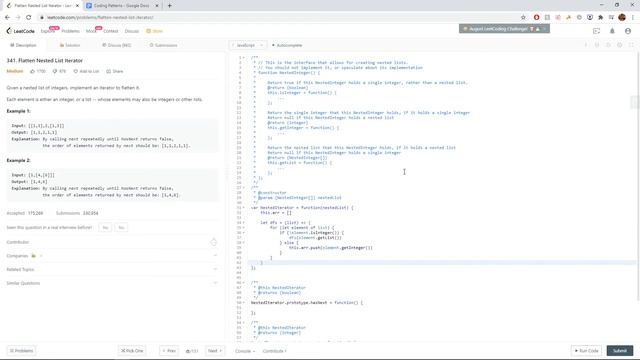Viewport: 640px width, 360px height.
Task: Go to next problem with Next
Action: 215,351
